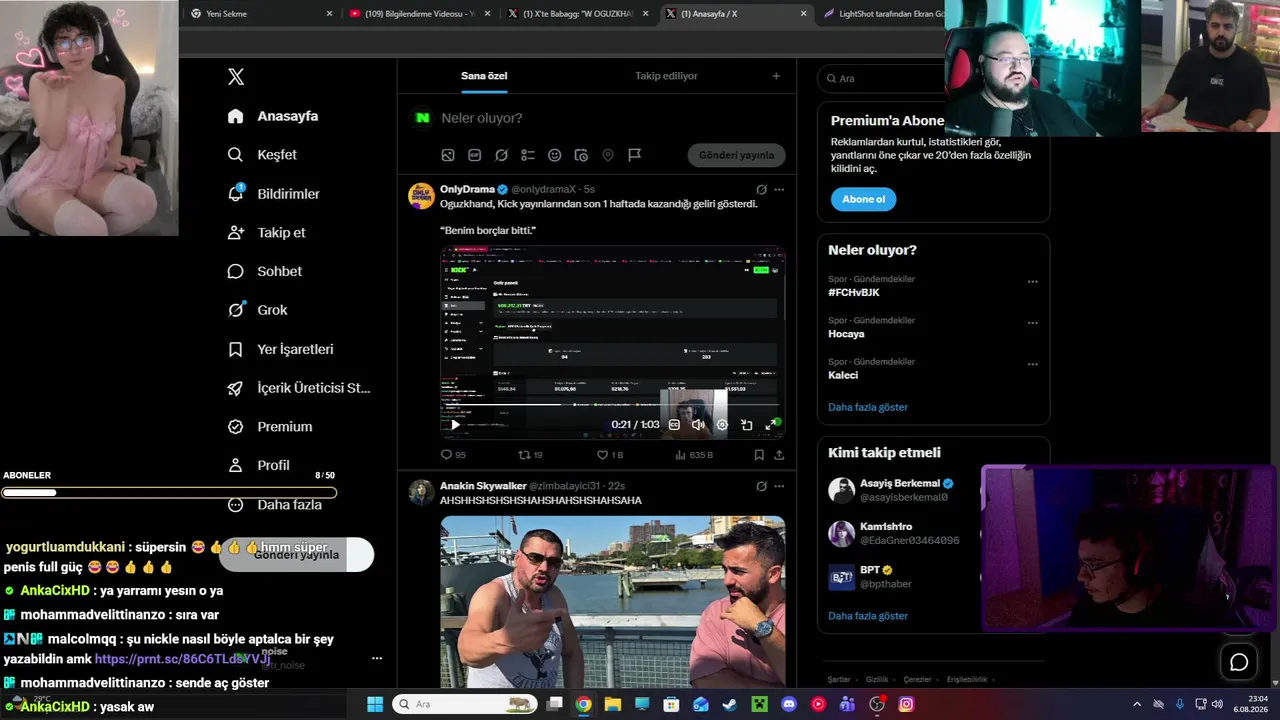
Task: Open more options on Anakin Skywalker's post
Action: click(779, 486)
